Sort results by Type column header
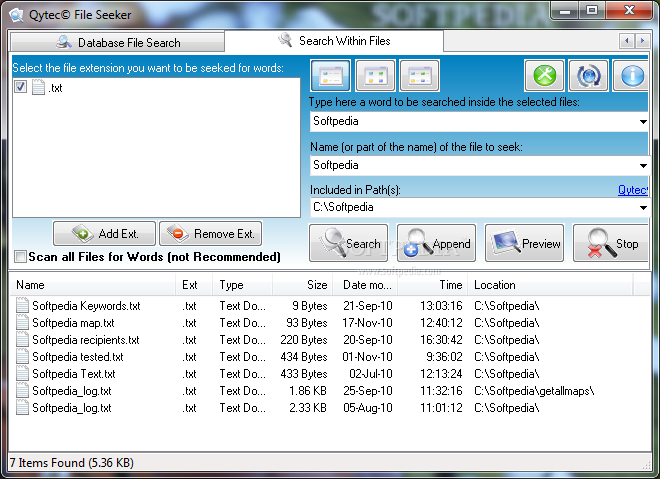Viewport: 660px width, 479px height. pos(243,285)
